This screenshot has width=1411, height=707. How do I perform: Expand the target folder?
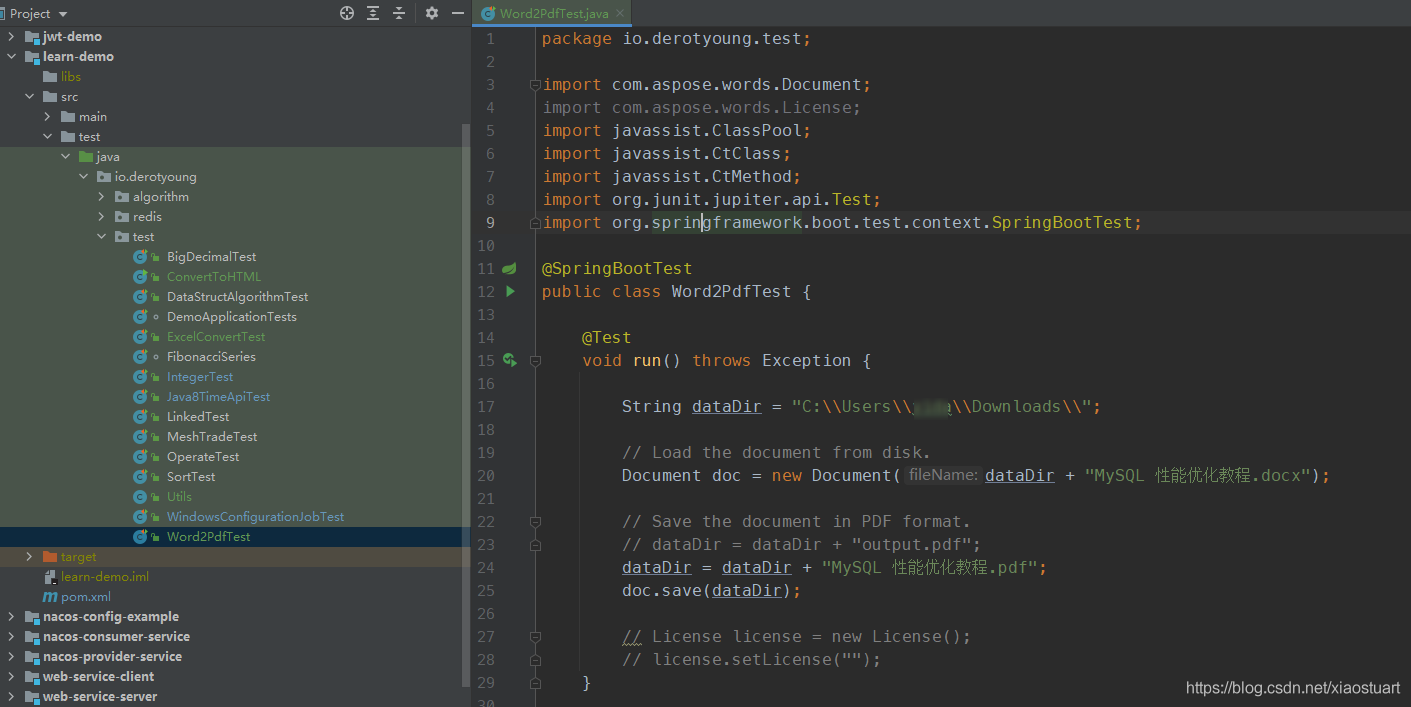click(x=30, y=557)
